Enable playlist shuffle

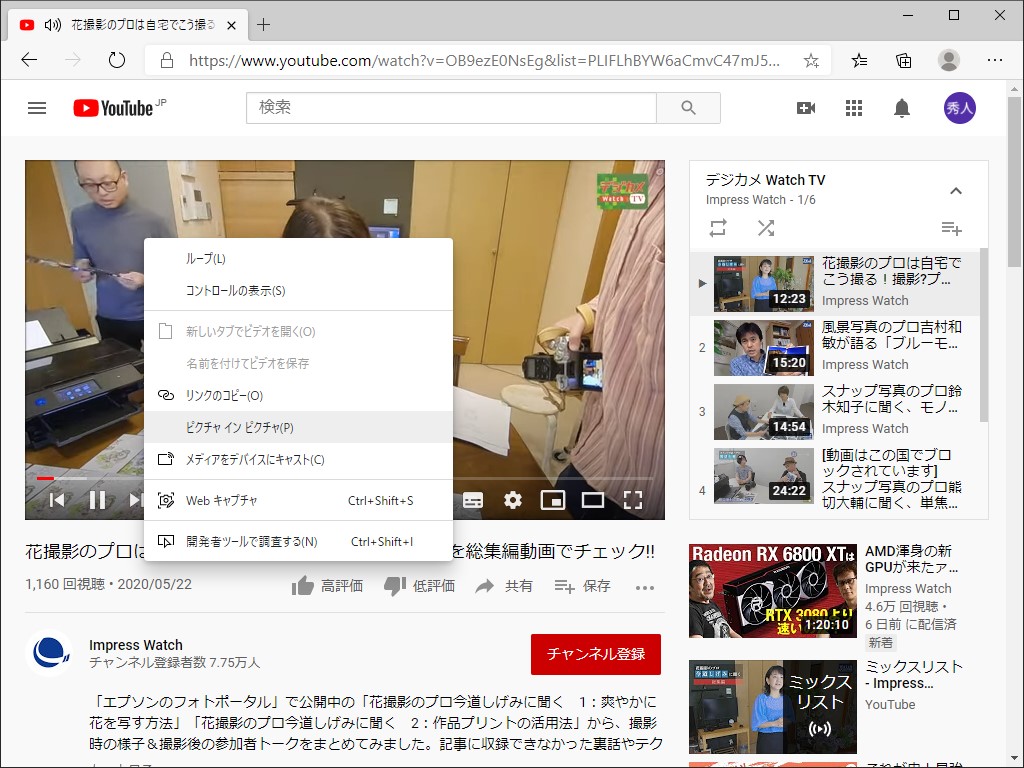pyautogui.click(x=766, y=228)
